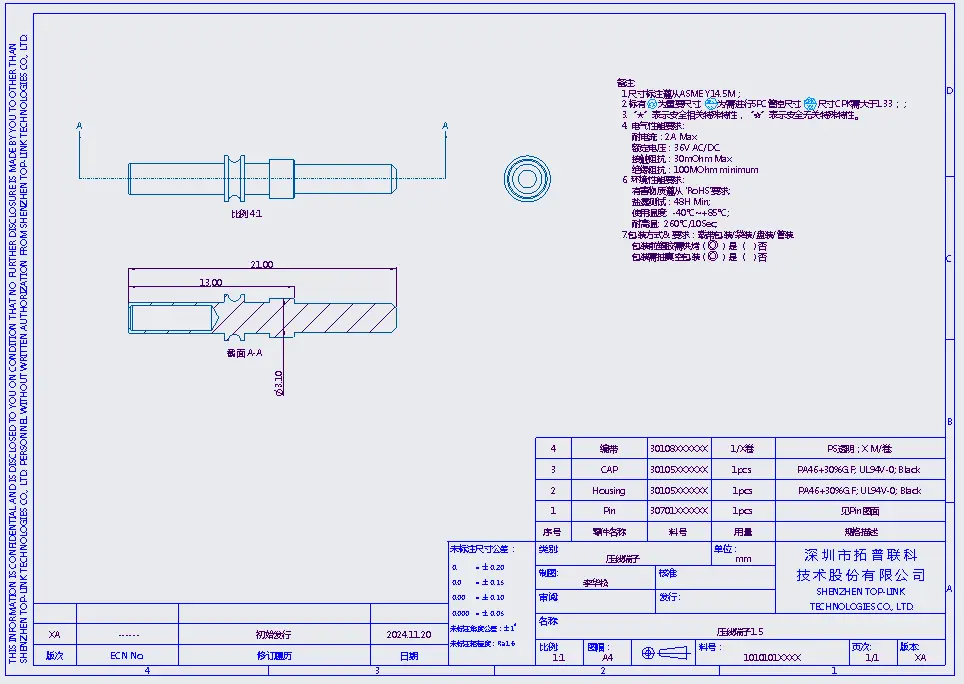Select the right section arrow labeled A

(445, 127)
